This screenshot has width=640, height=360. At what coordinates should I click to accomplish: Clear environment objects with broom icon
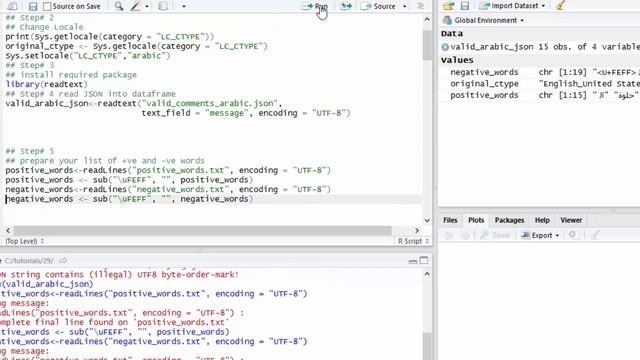pos(560,5)
